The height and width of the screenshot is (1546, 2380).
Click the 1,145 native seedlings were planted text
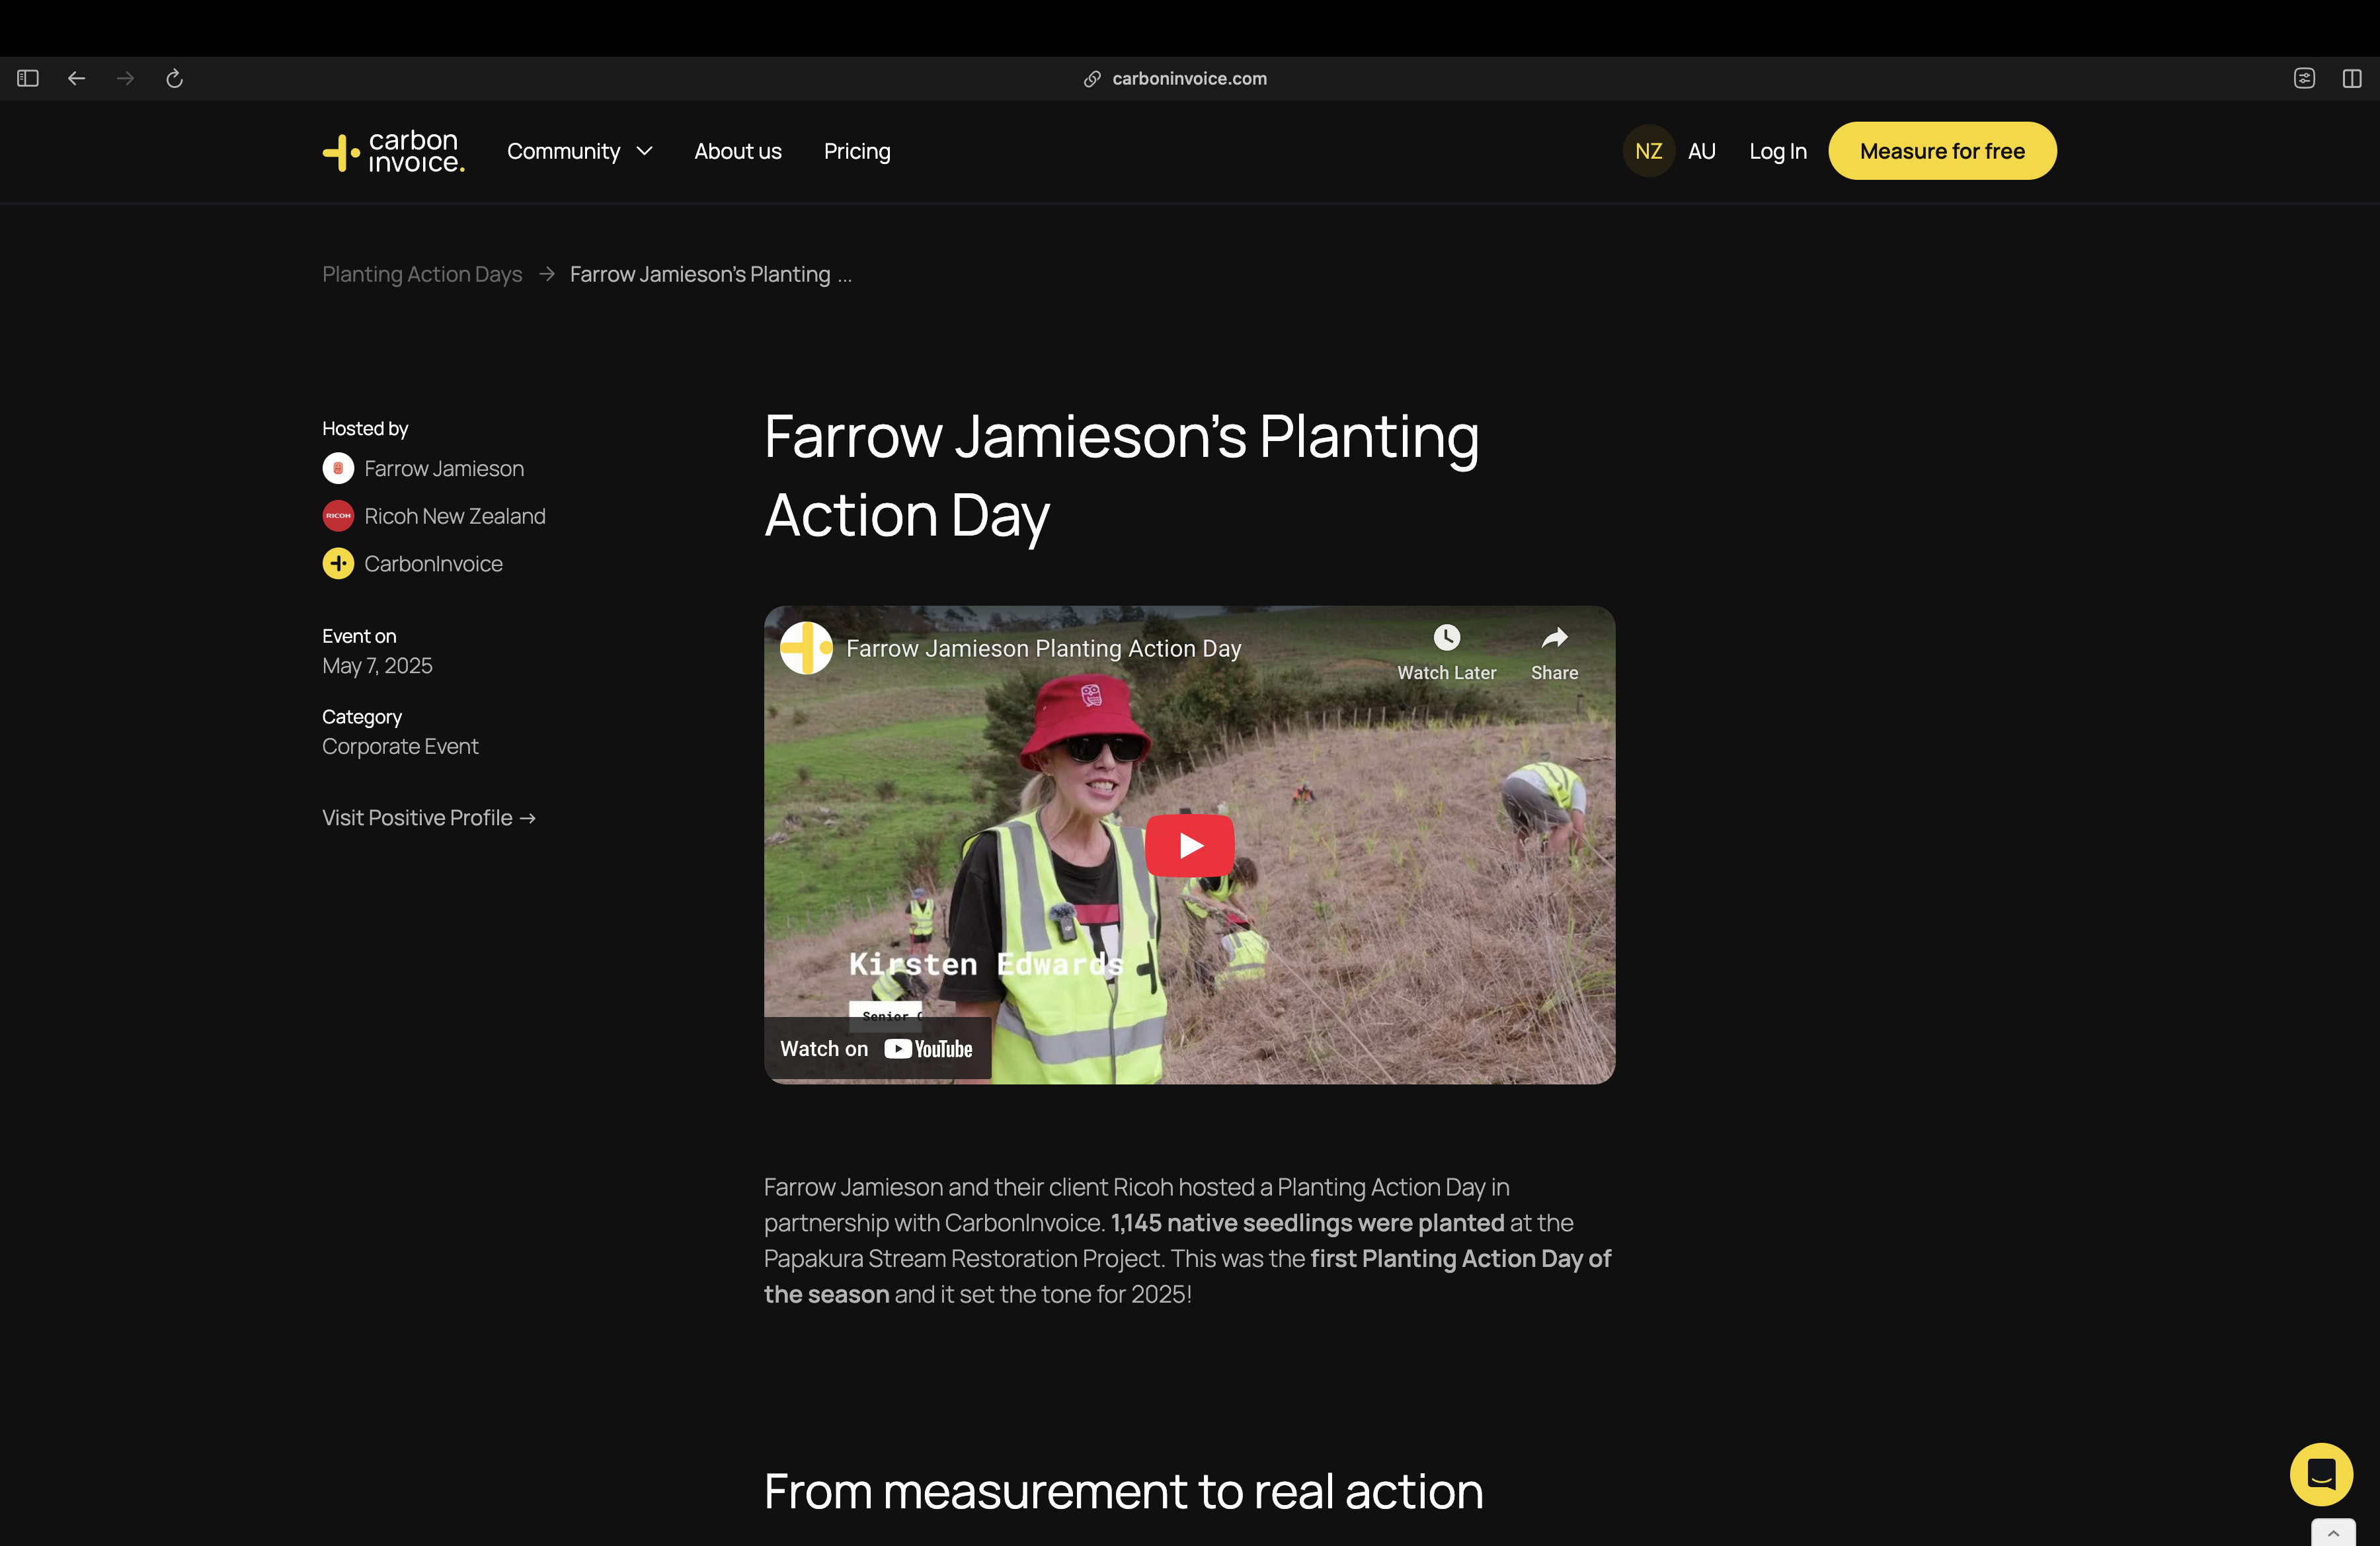coord(1307,1223)
